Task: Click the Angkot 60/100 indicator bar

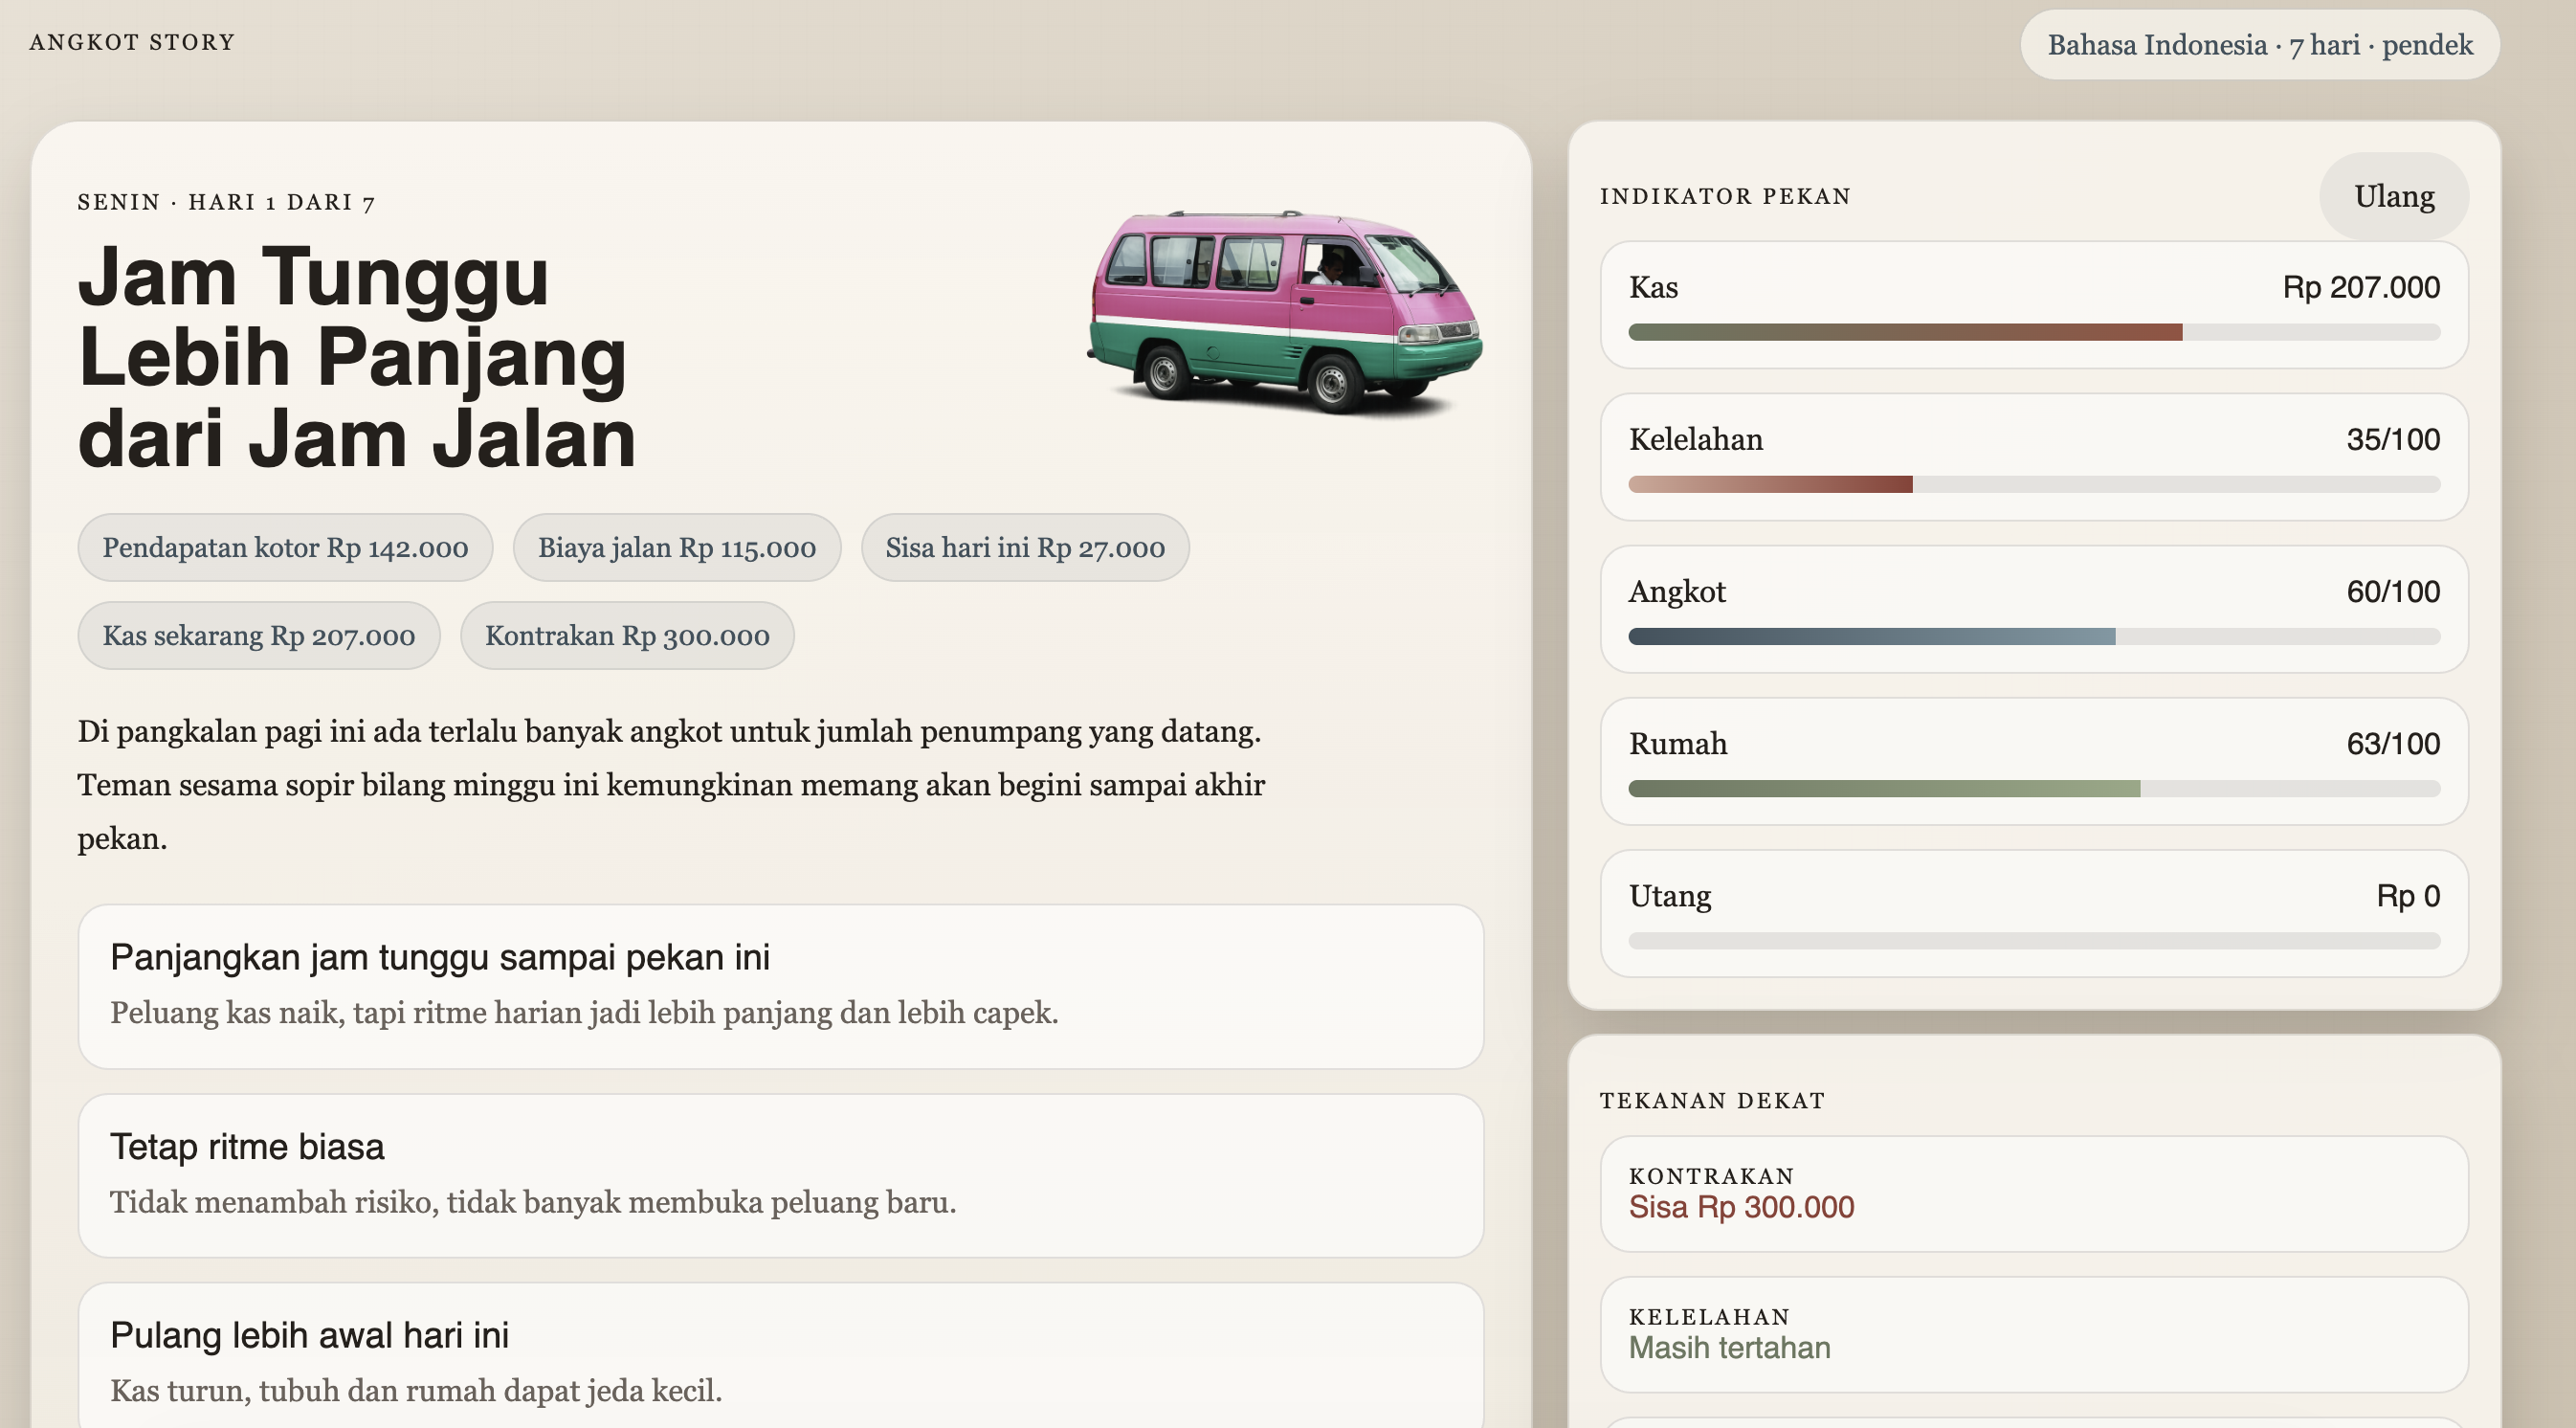Action: click(2032, 636)
